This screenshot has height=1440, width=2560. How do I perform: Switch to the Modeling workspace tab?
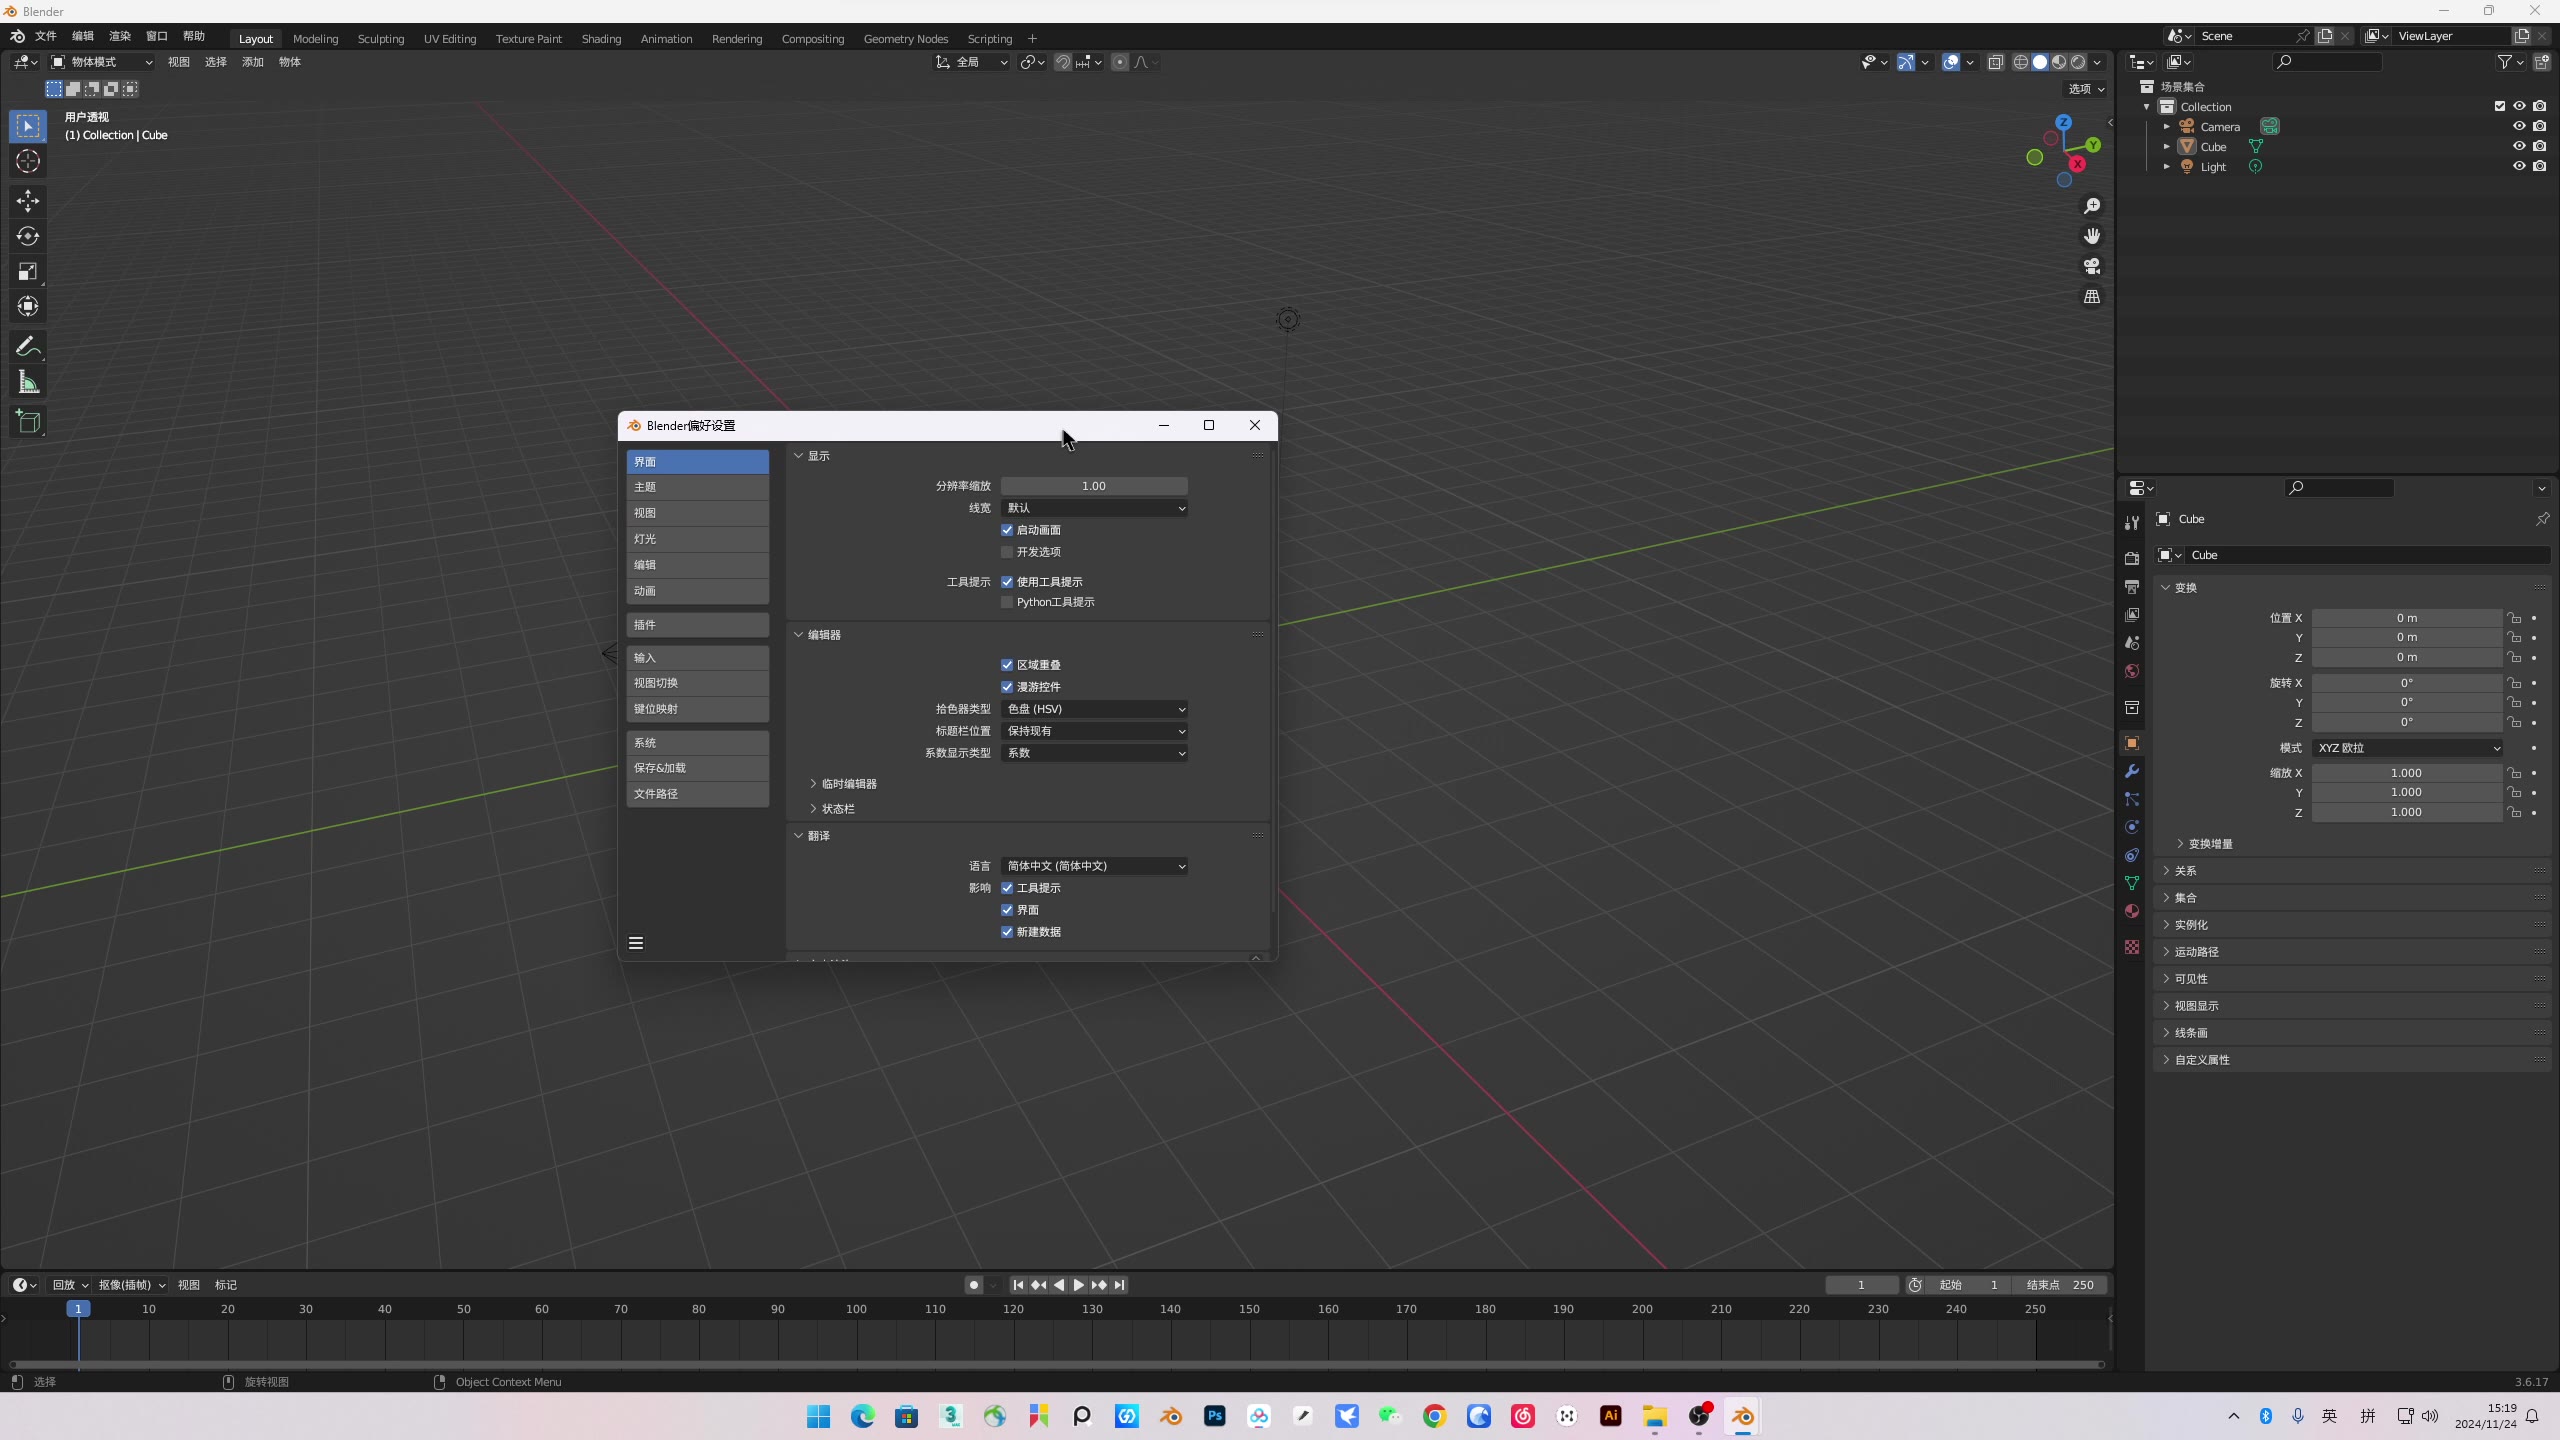(x=316, y=39)
